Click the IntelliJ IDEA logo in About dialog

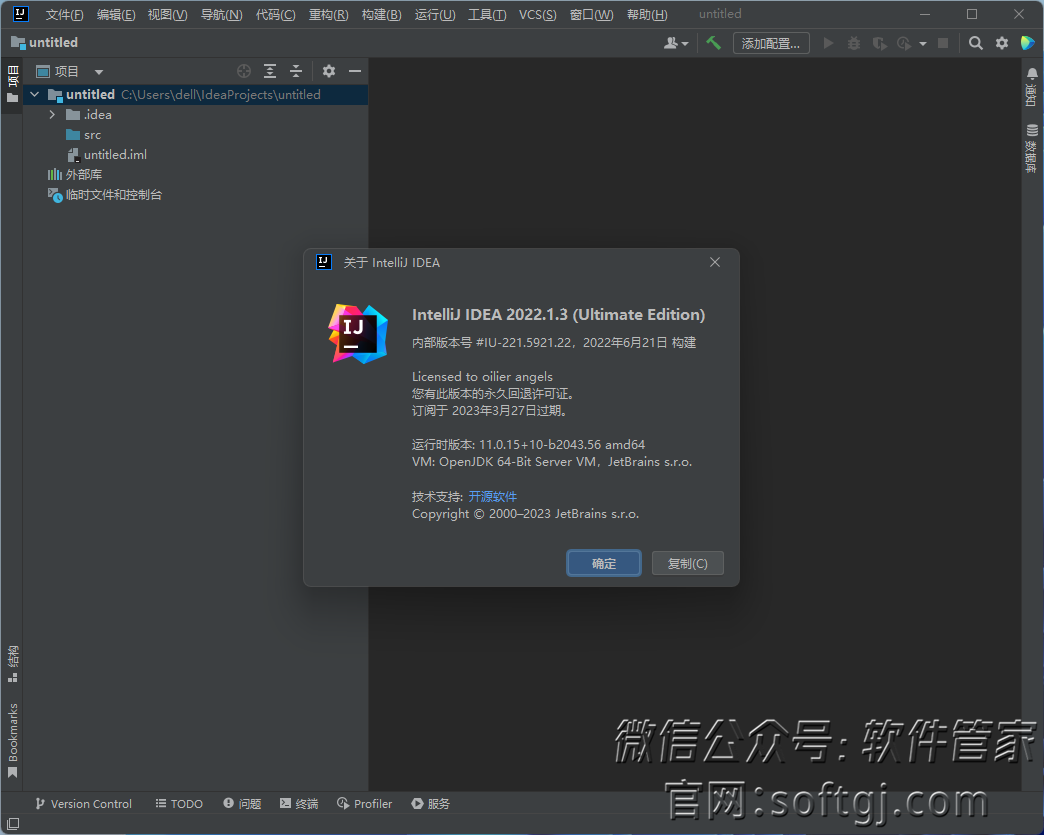point(358,334)
